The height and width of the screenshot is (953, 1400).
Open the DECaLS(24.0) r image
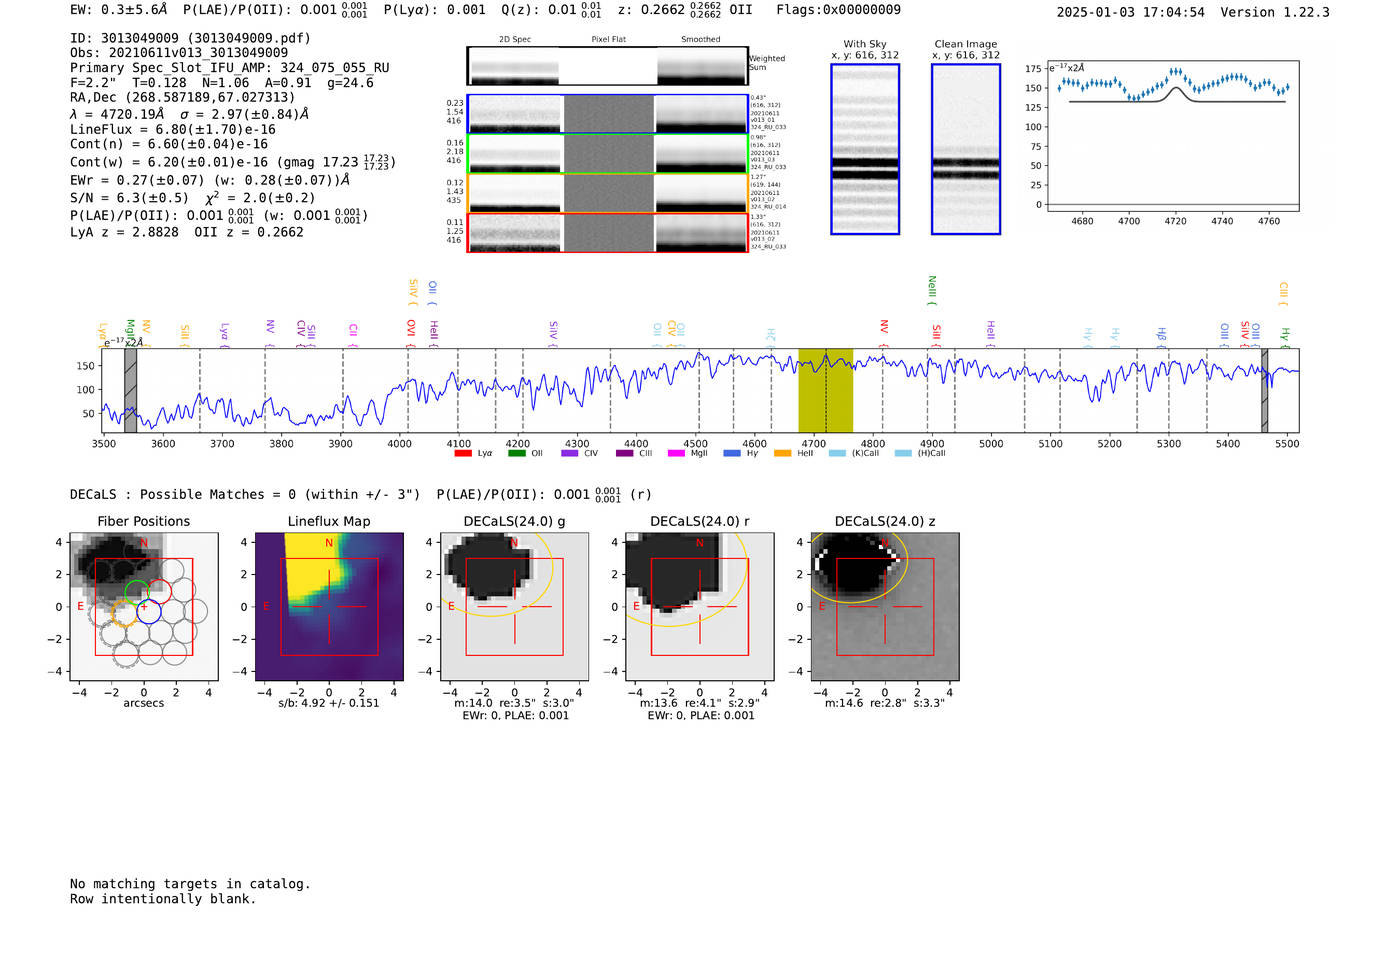click(x=700, y=606)
